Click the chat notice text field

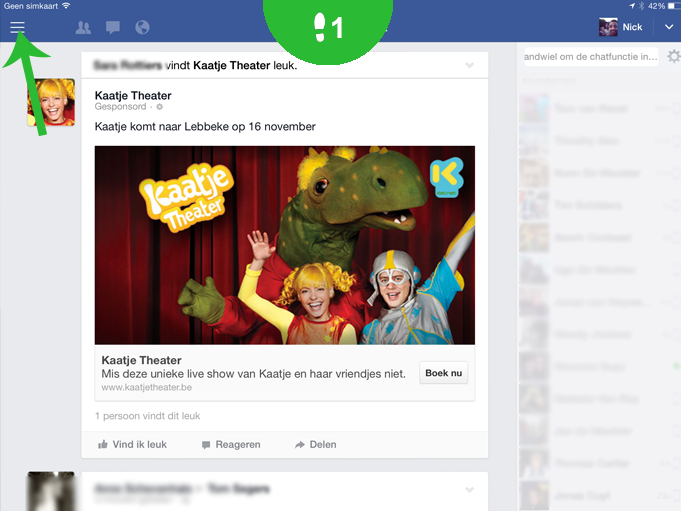591,56
